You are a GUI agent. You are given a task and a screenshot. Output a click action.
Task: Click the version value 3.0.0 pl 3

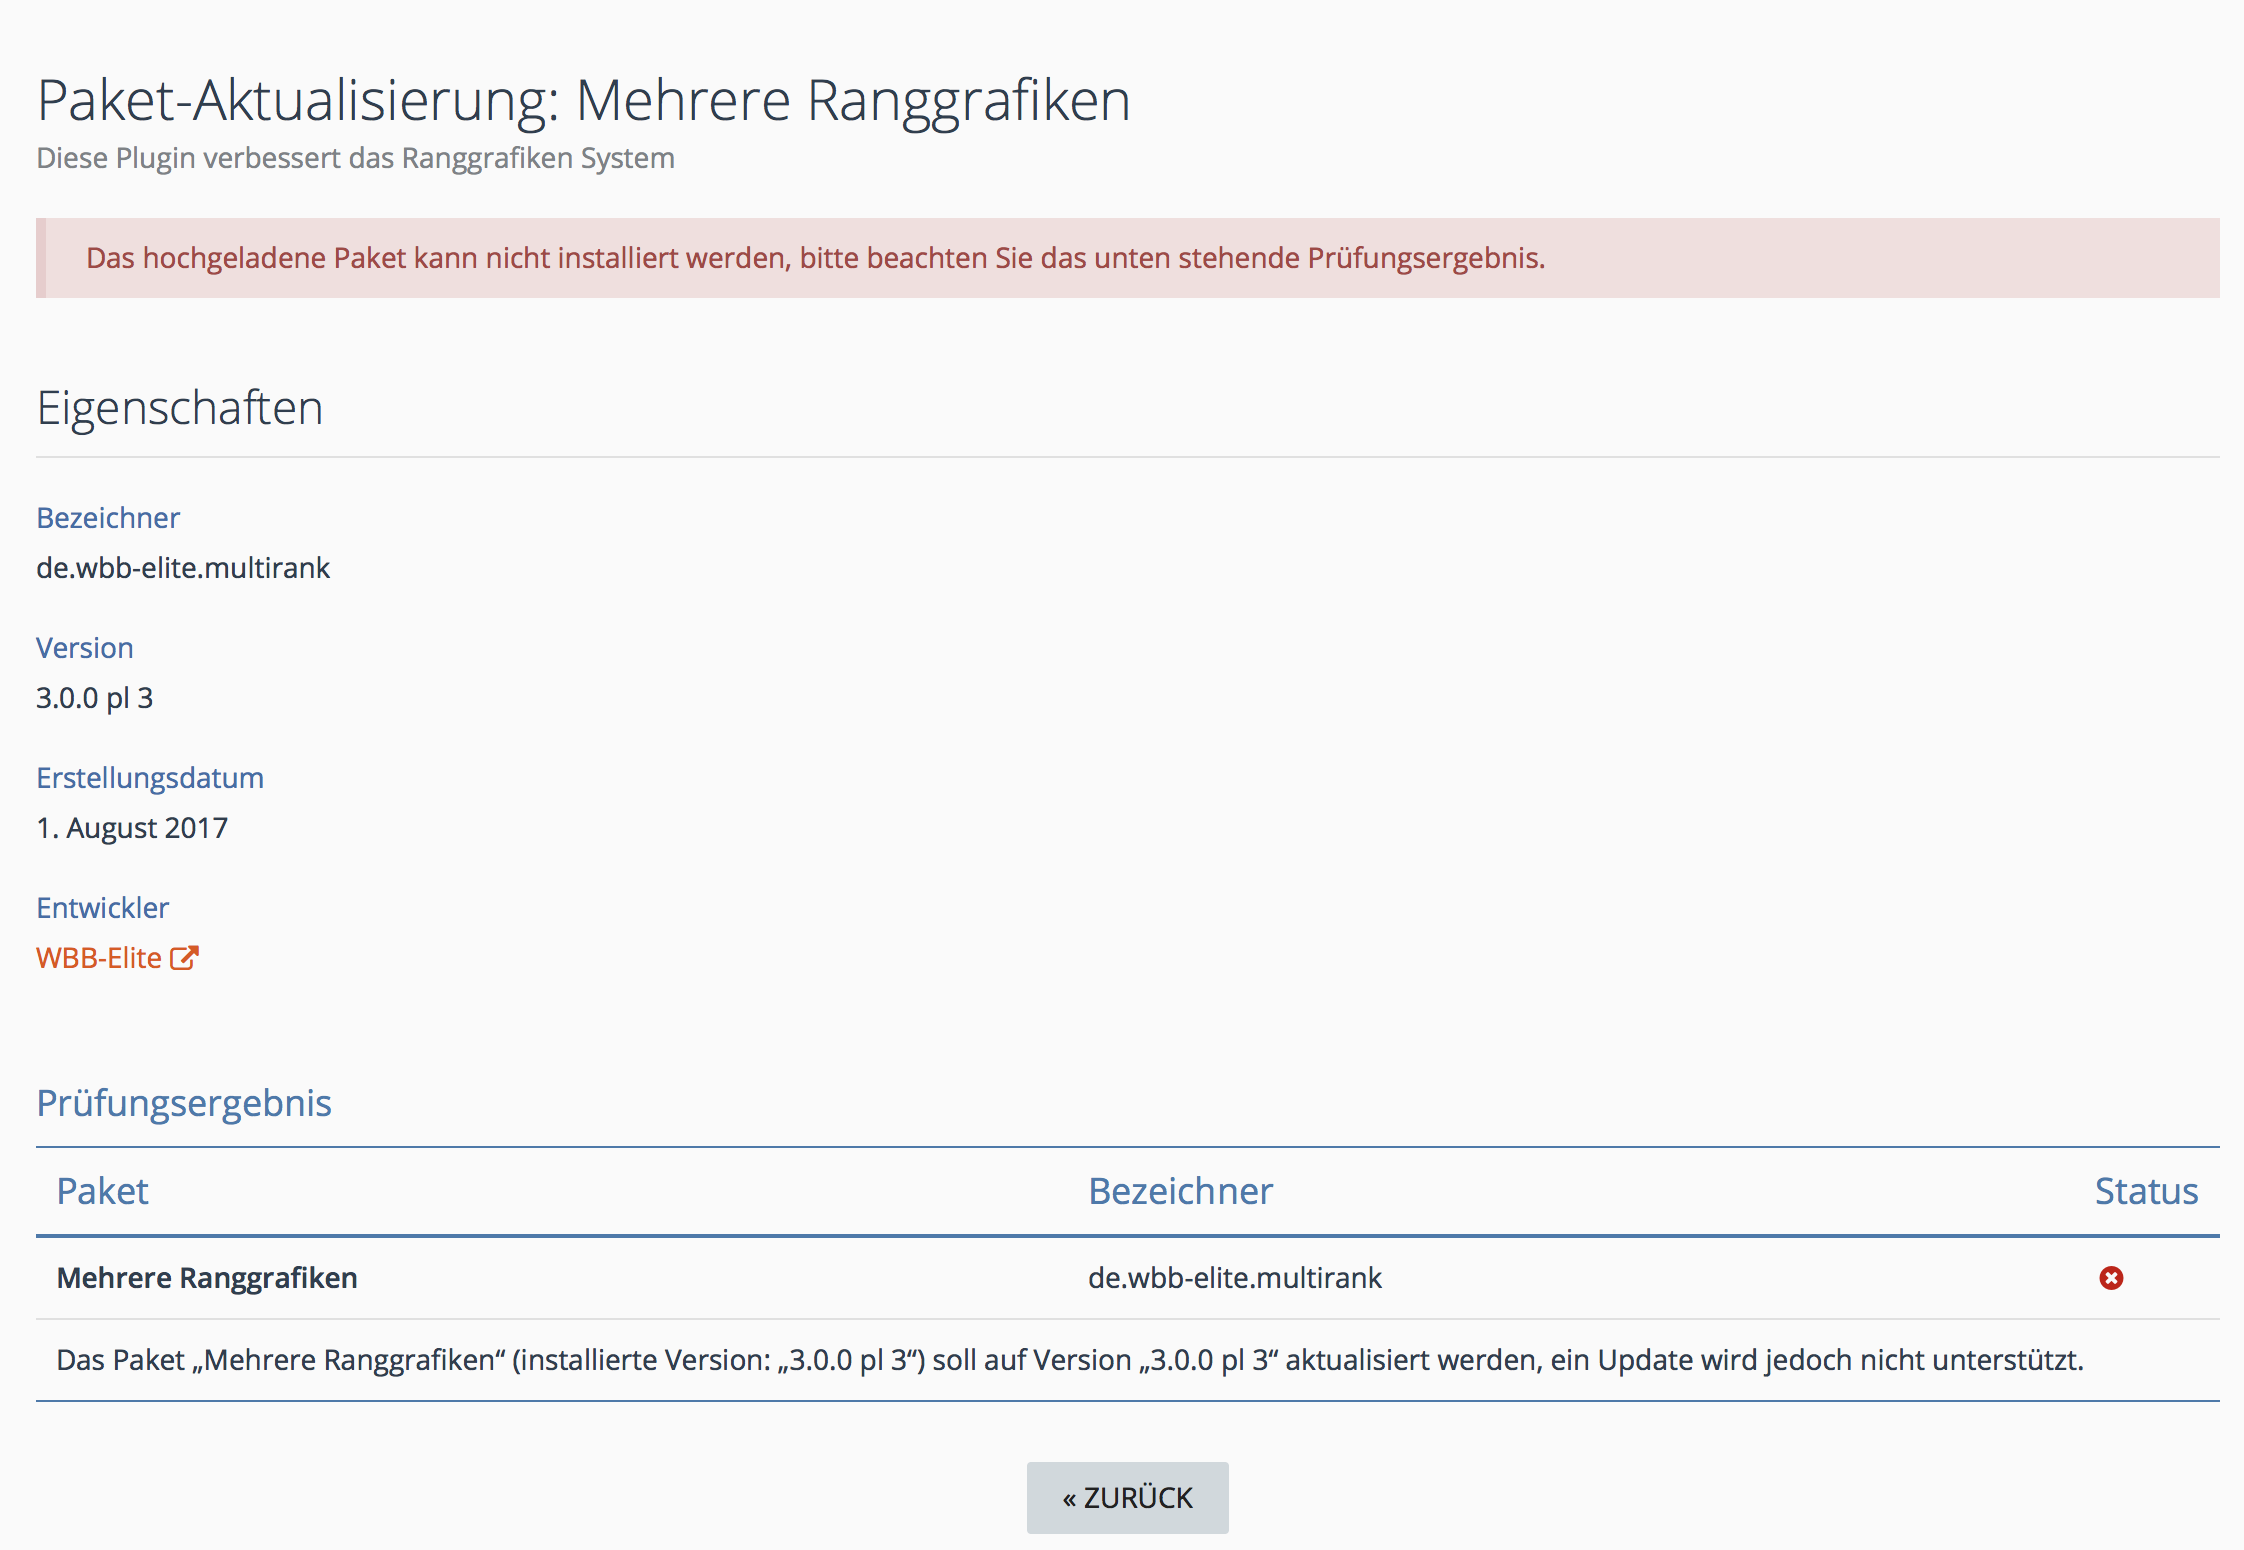(x=95, y=698)
